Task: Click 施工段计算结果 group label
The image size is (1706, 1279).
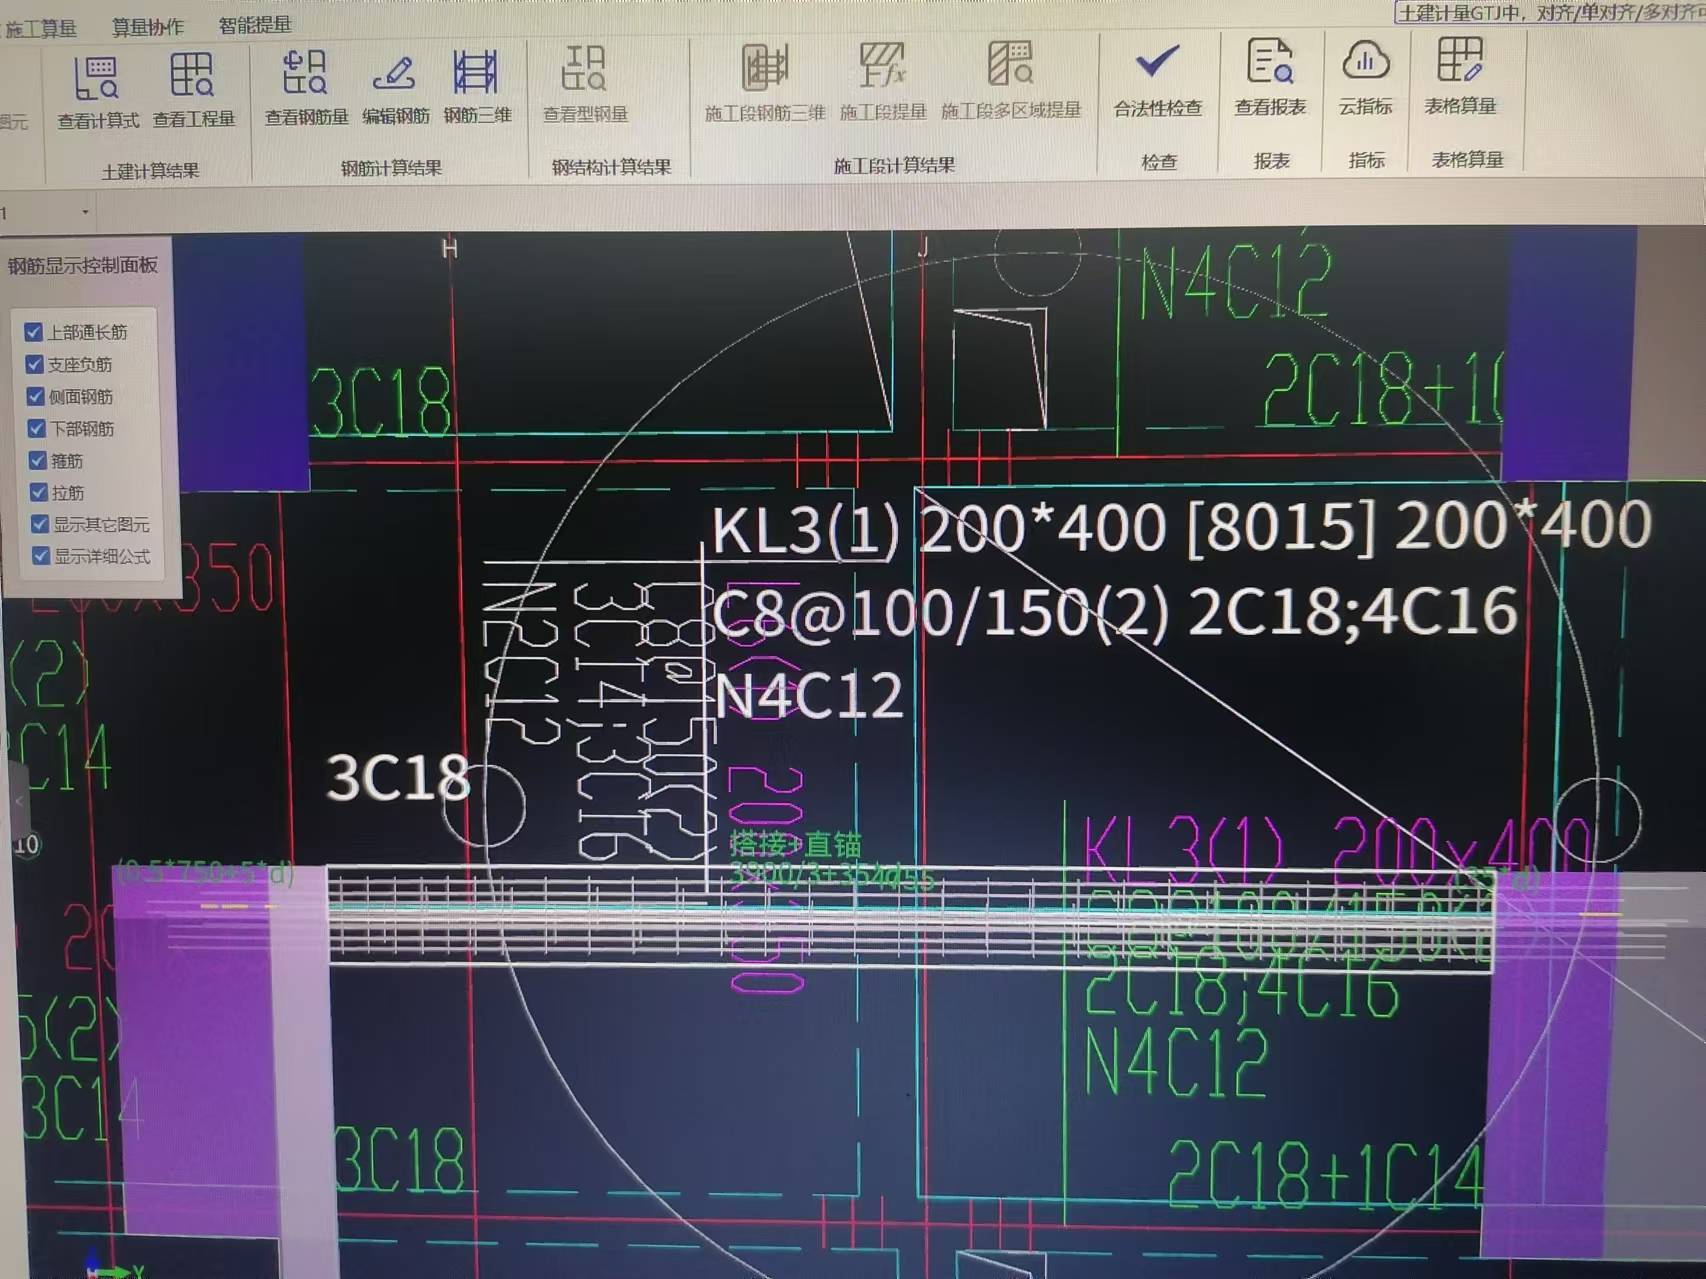Action: tap(894, 165)
